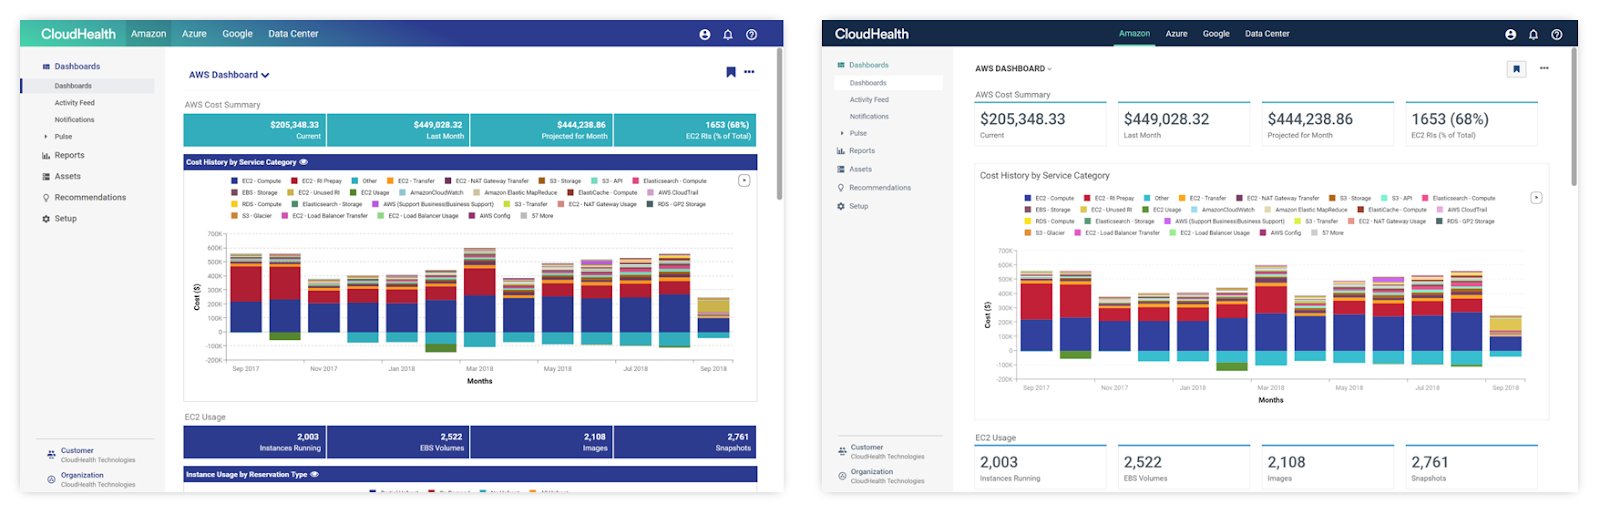This screenshot has width=1600, height=515.
Task: Switch to Azure tab in blue-header window
Action: [x=194, y=34]
